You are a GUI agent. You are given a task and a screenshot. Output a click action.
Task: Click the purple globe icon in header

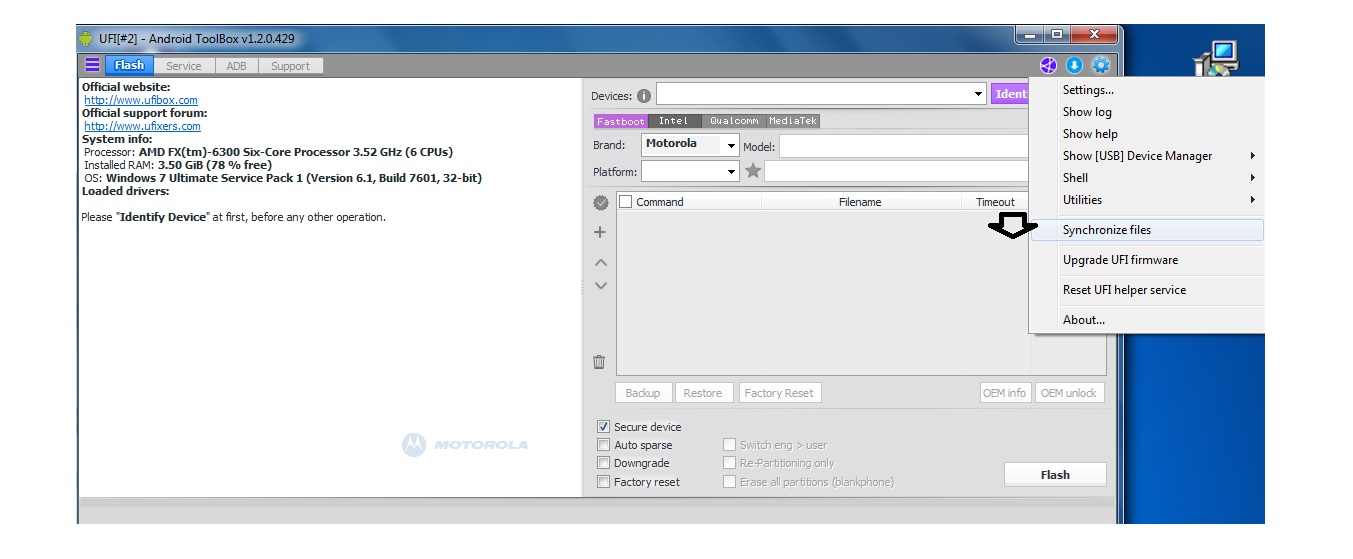pyautogui.click(x=1048, y=66)
